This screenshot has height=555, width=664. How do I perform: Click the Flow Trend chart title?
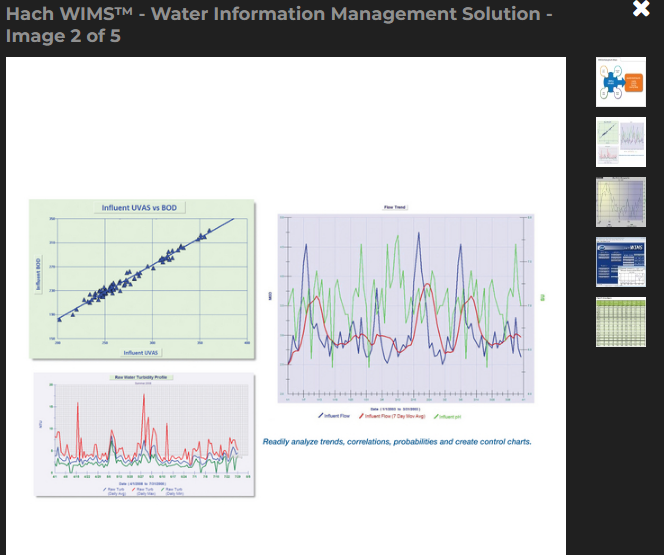point(395,207)
